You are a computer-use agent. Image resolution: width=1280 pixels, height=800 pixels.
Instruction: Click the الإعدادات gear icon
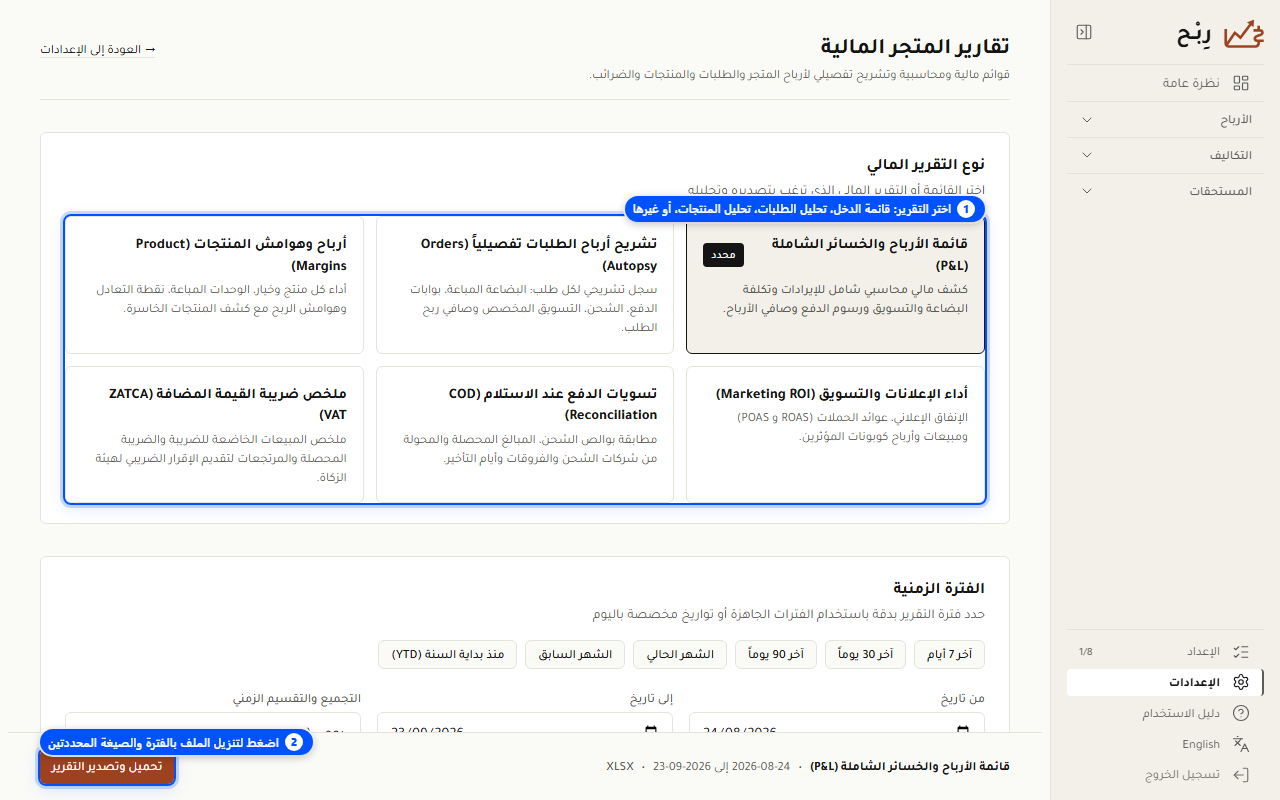1241,682
